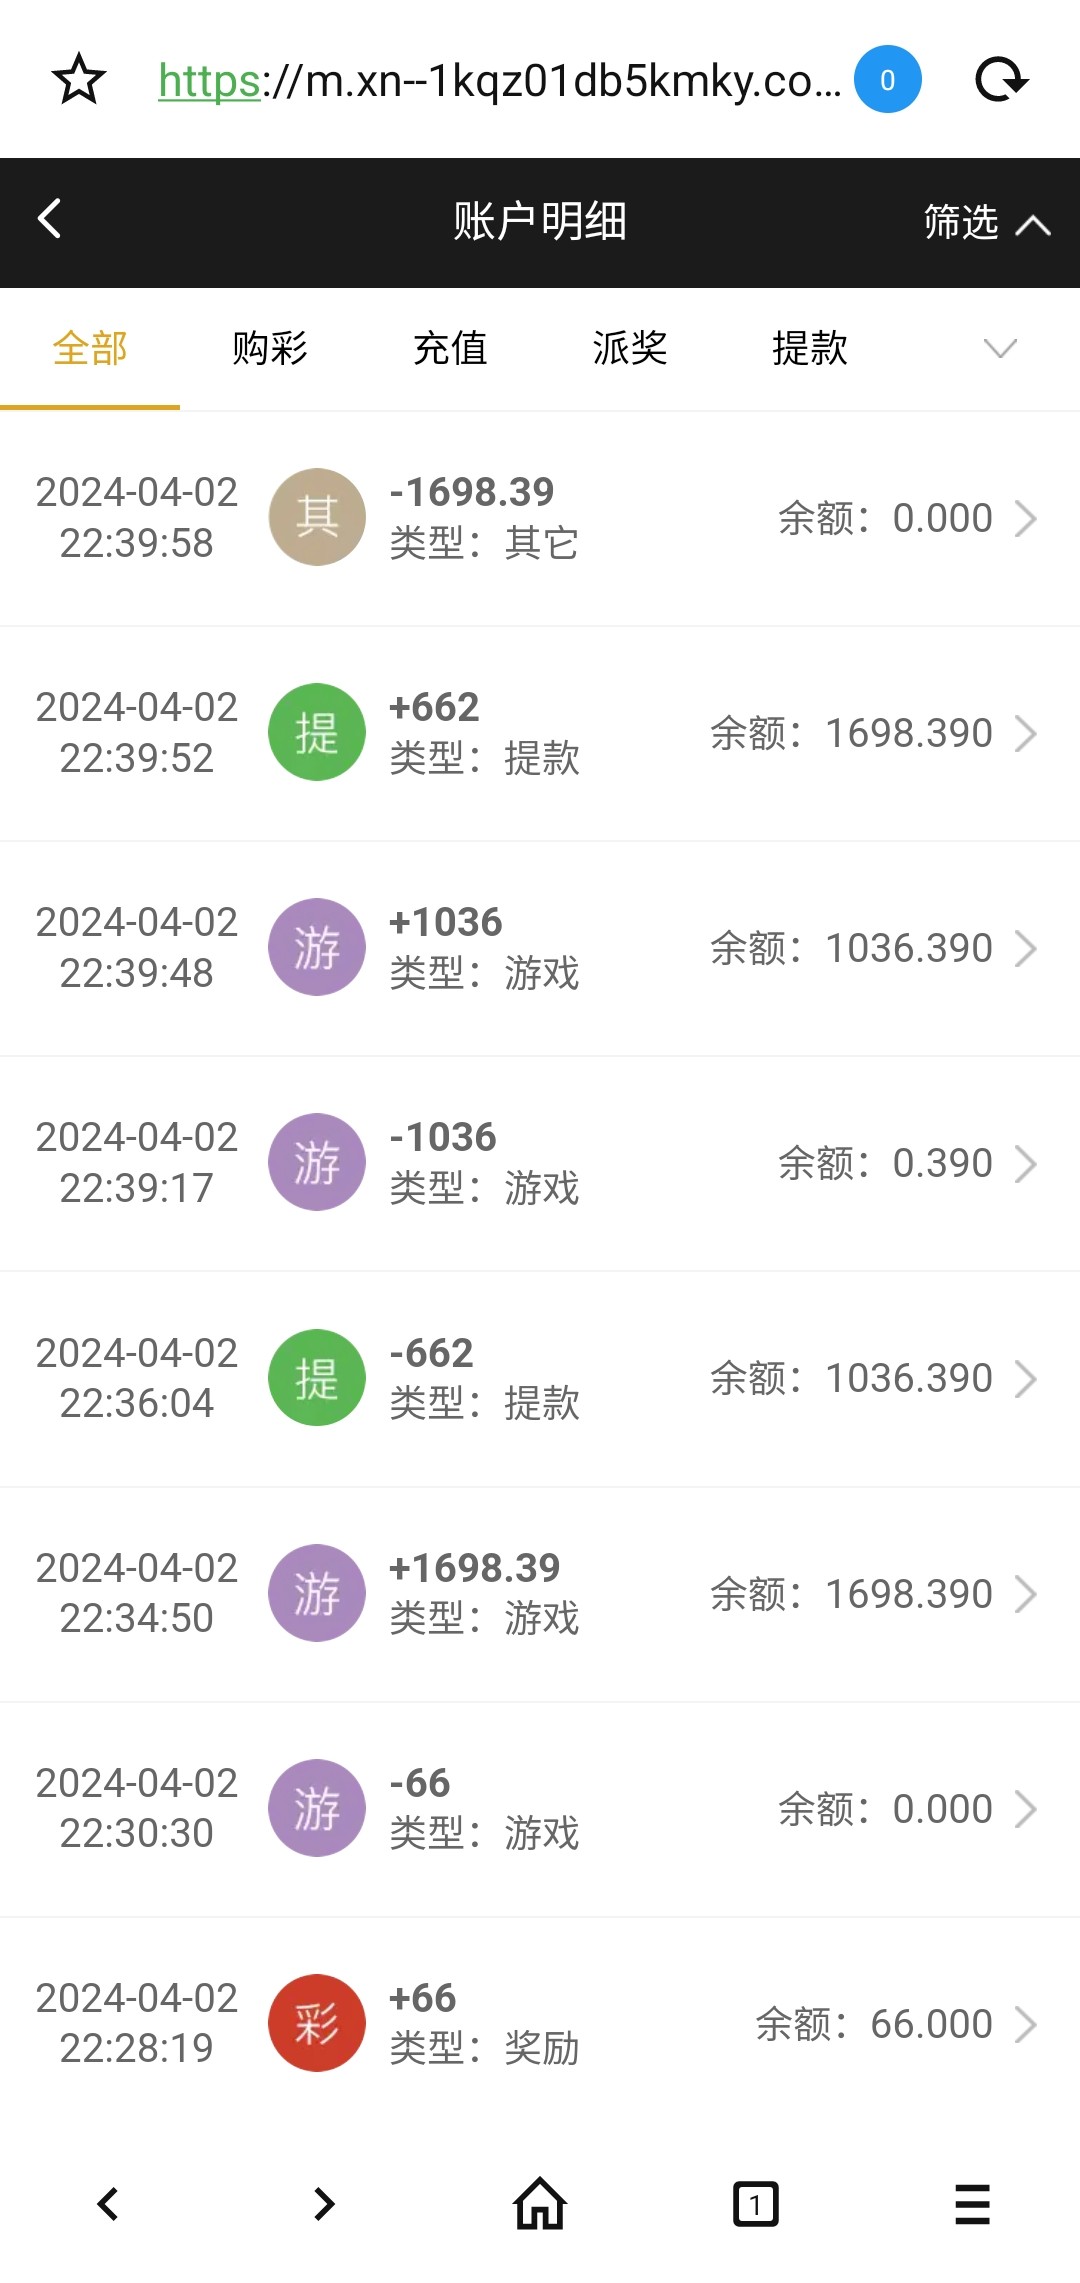The image size is (1080, 2283).
Task: Click the URL address bar
Action: [x=500, y=80]
